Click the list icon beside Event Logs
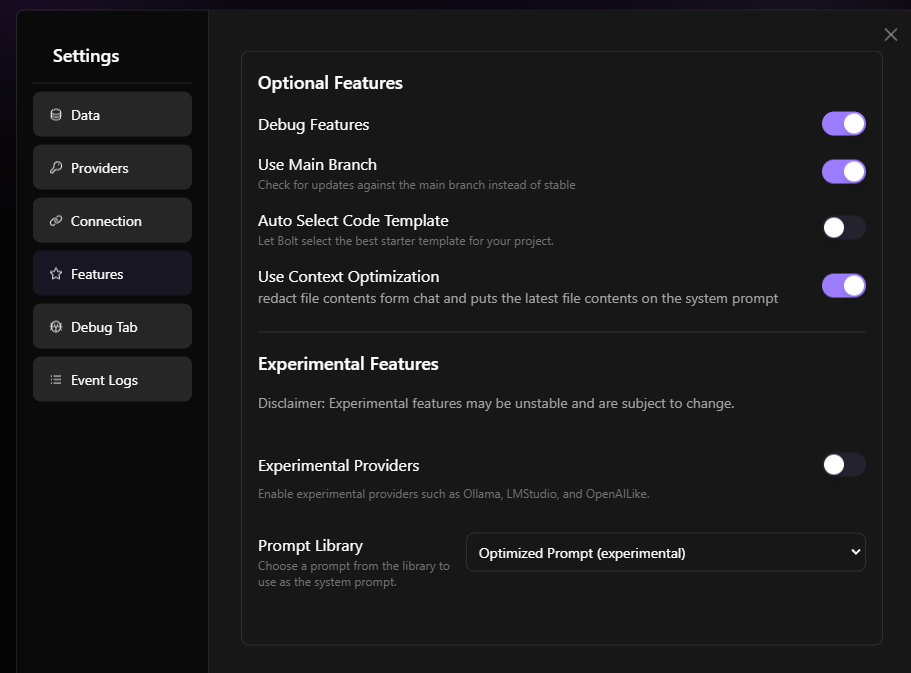911x673 pixels. pyautogui.click(x=56, y=380)
